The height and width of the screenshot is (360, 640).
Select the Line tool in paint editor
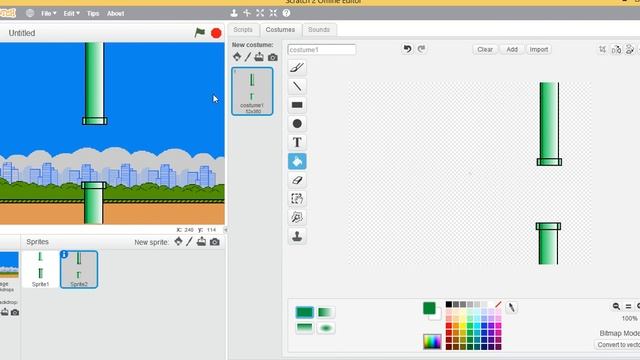(x=297, y=86)
